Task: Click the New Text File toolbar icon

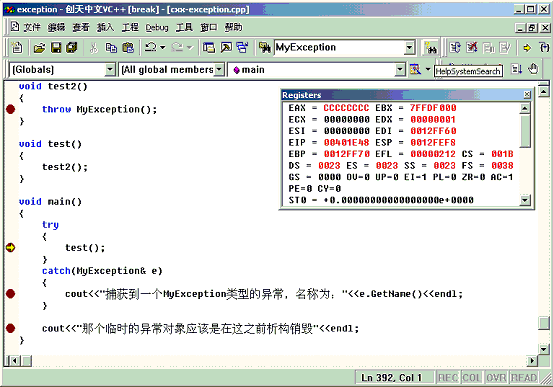Action: tap(17, 47)
